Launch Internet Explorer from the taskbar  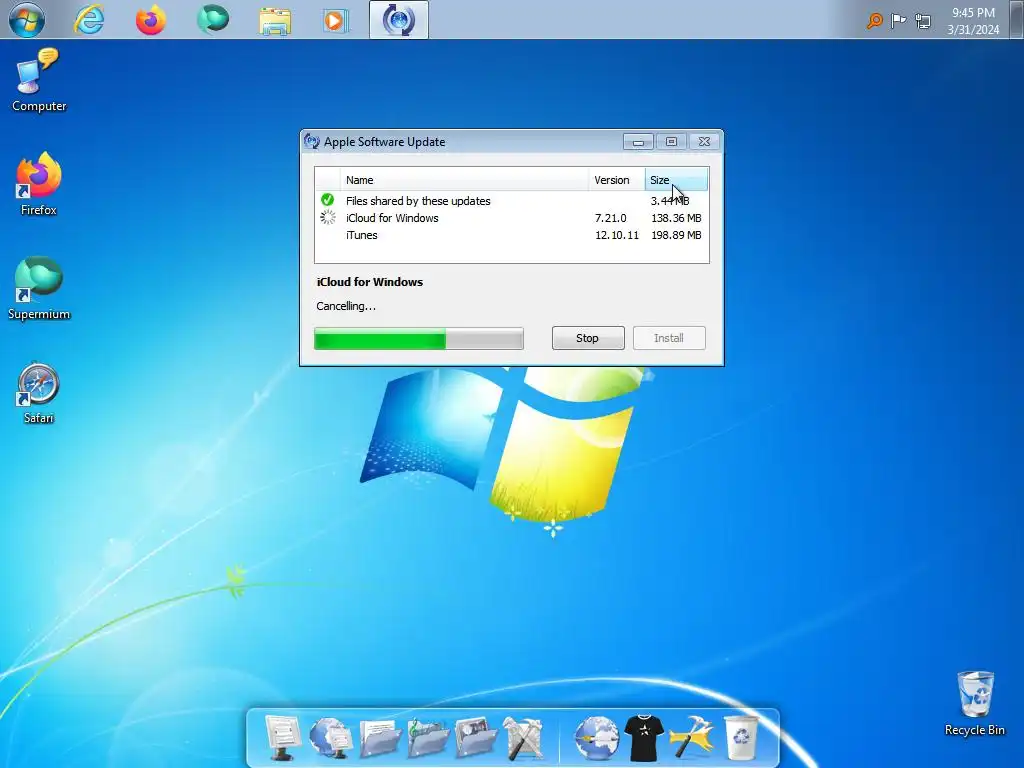[x=89, y=20]
